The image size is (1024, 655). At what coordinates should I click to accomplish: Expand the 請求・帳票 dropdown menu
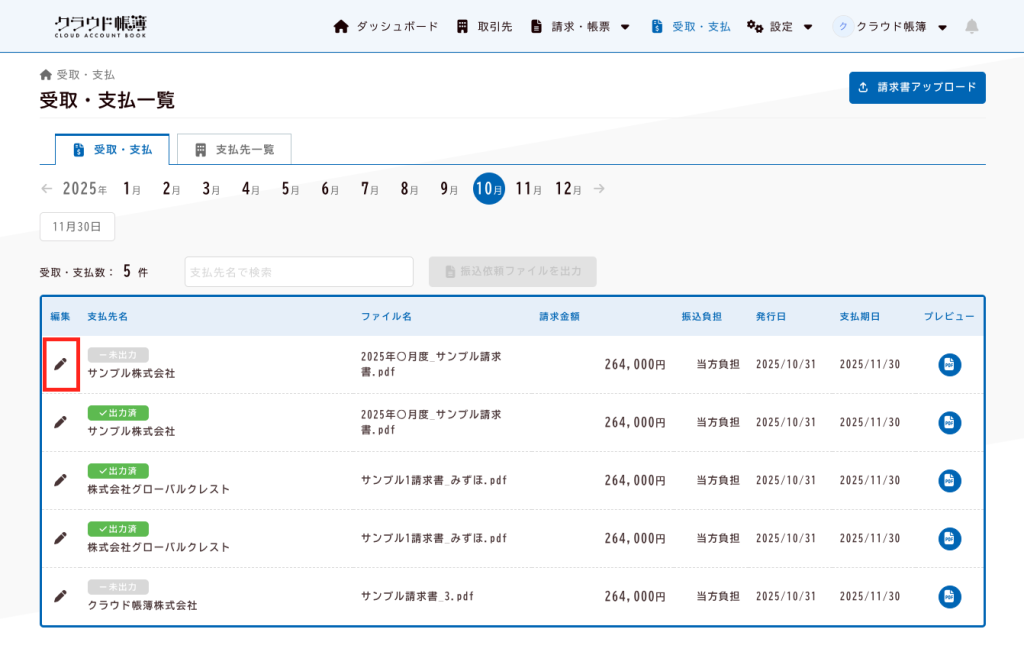582,27
